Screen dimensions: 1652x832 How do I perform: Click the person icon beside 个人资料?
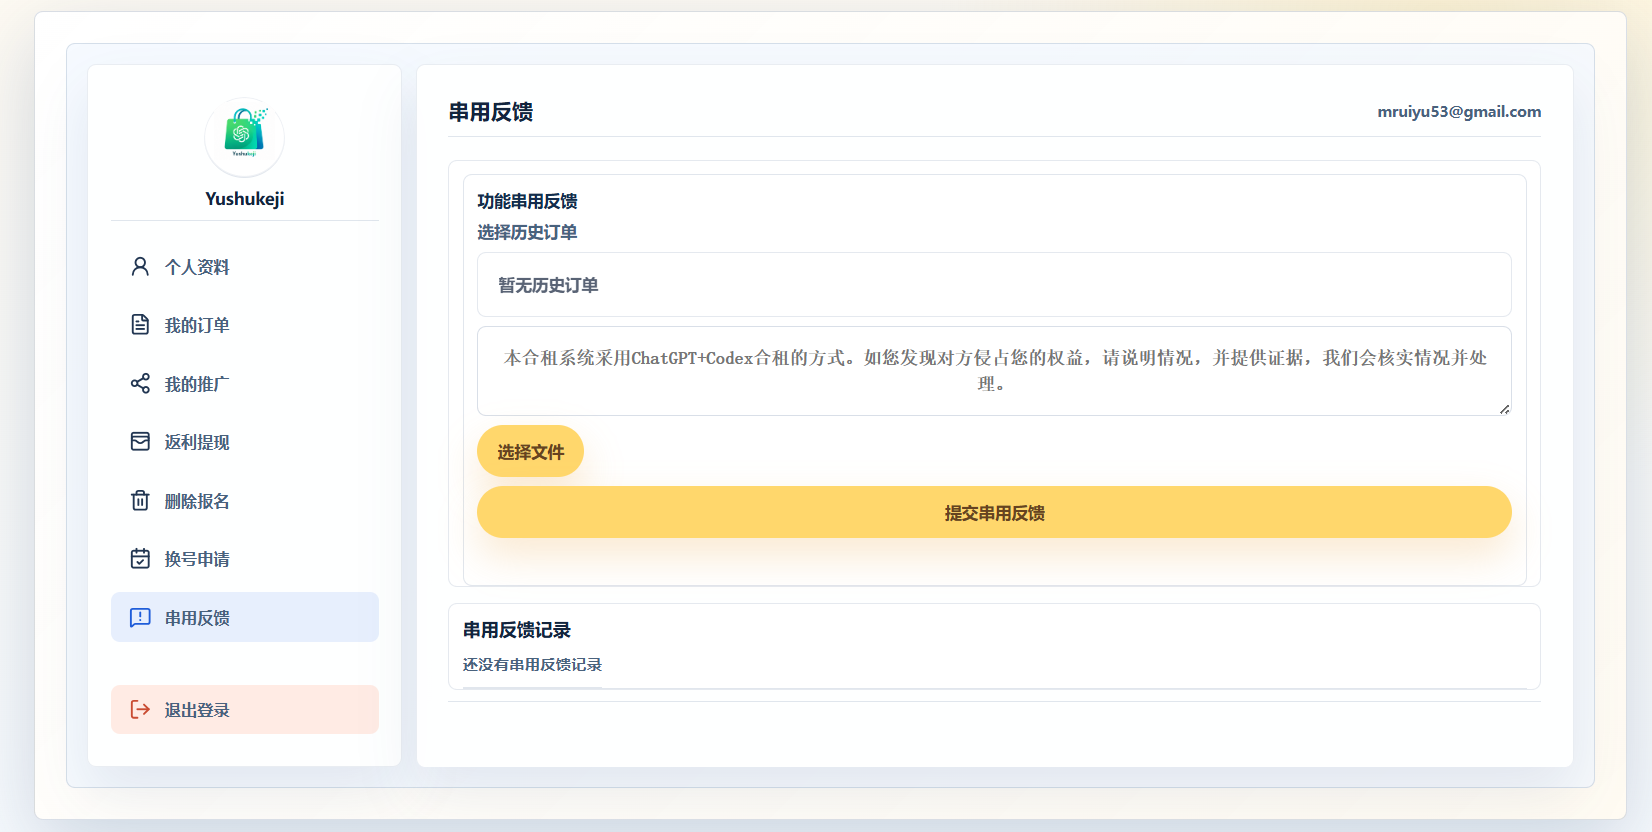pyautogui.click(x=140, y=267)
